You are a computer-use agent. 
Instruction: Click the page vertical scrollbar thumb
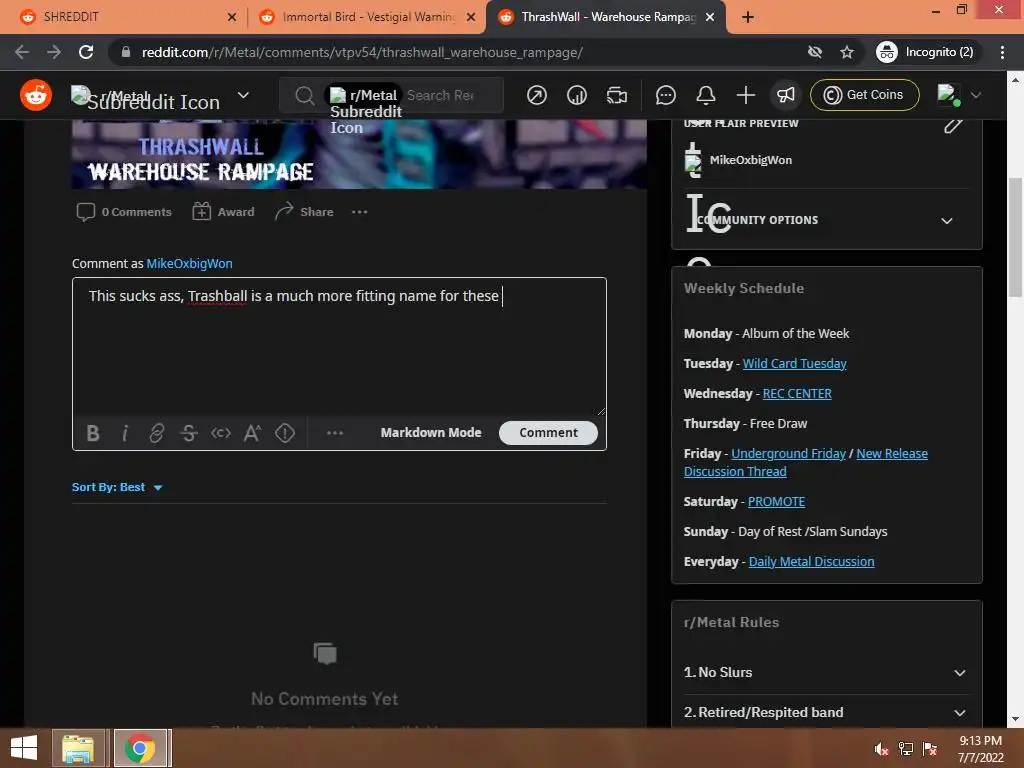click(1015, 236)
